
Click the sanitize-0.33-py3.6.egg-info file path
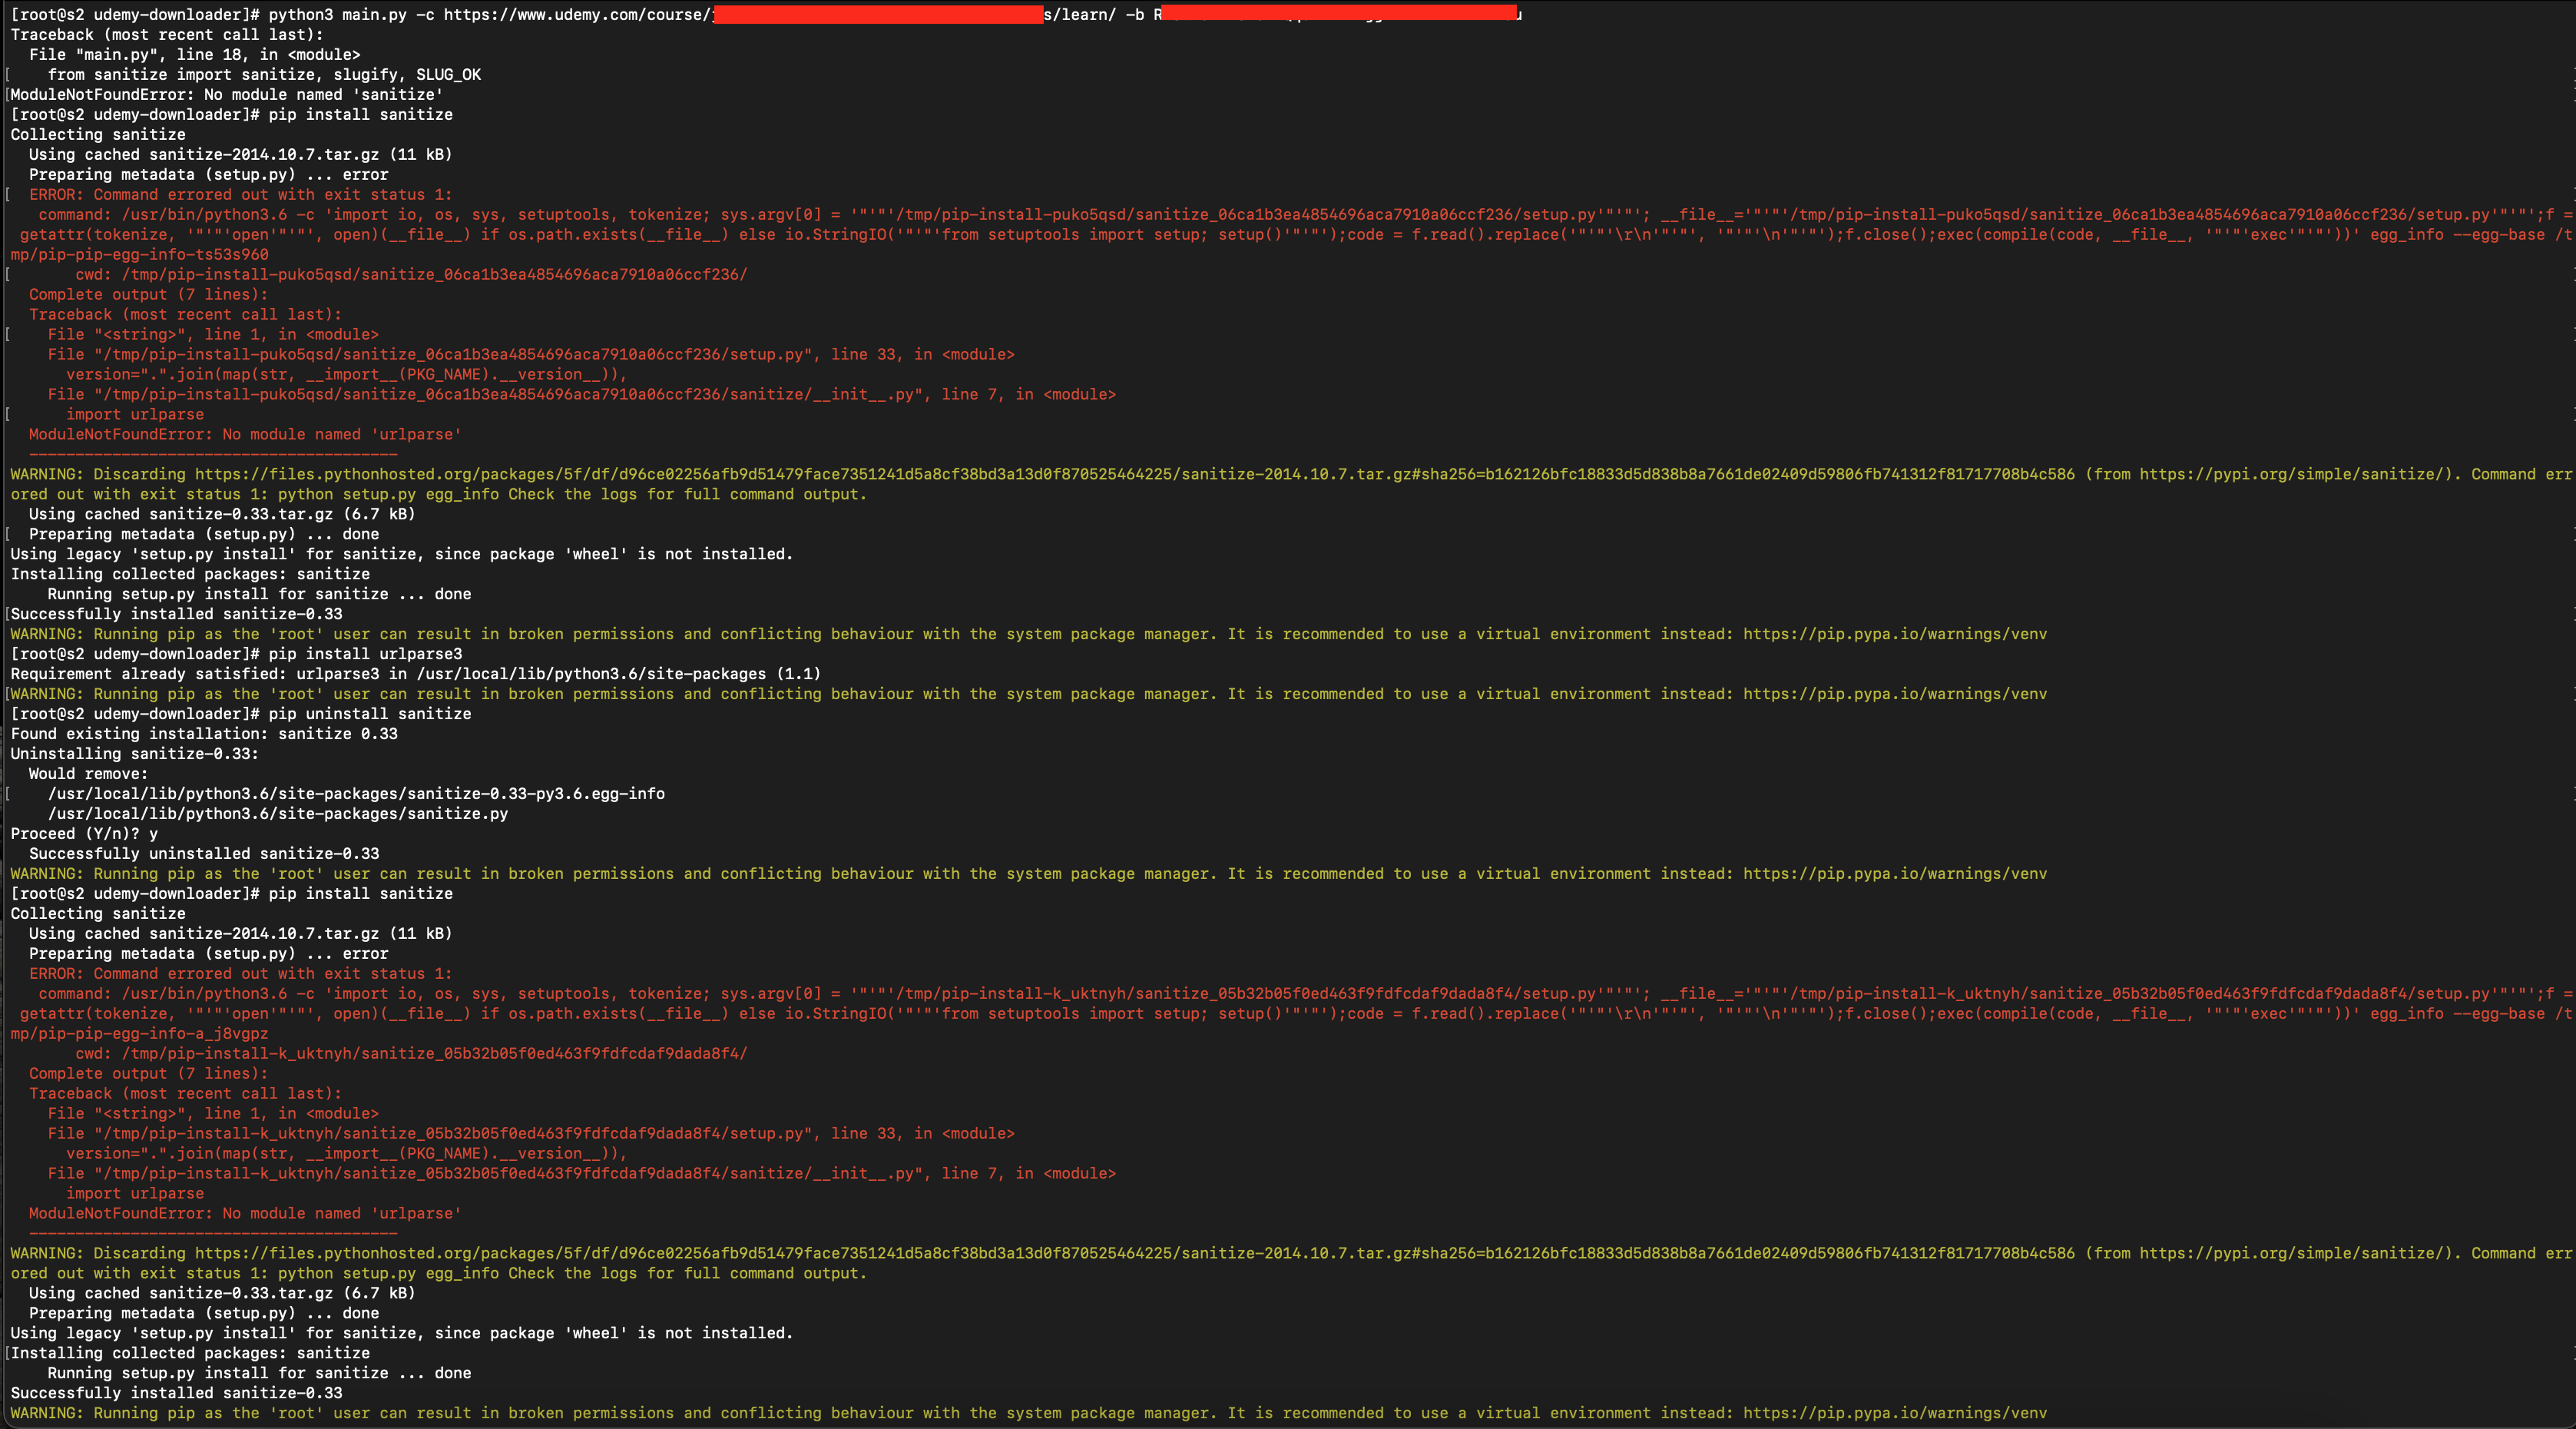[x=356, y=794]
